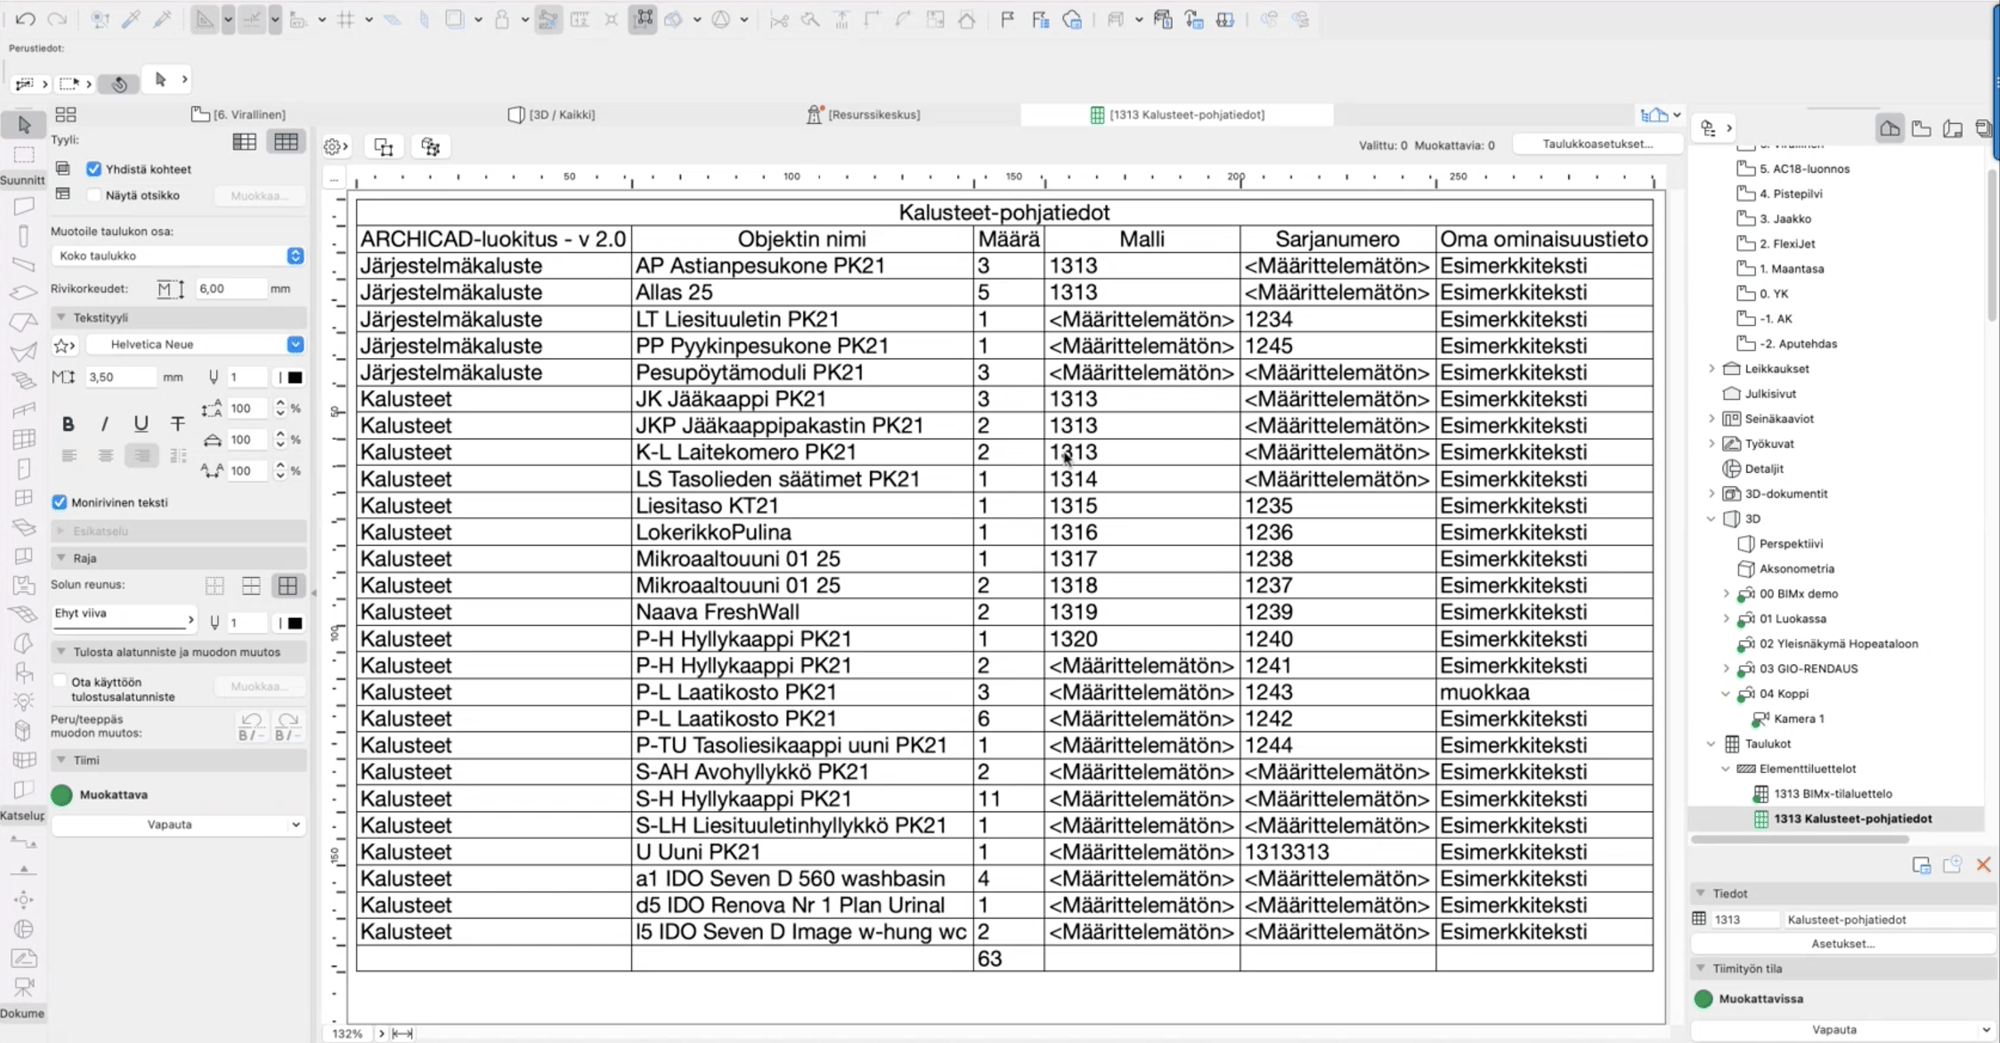Click the undo format change button
The height and width of the screenshot is (1043, 2000).
pyautogui.click(x=251, y=726)
